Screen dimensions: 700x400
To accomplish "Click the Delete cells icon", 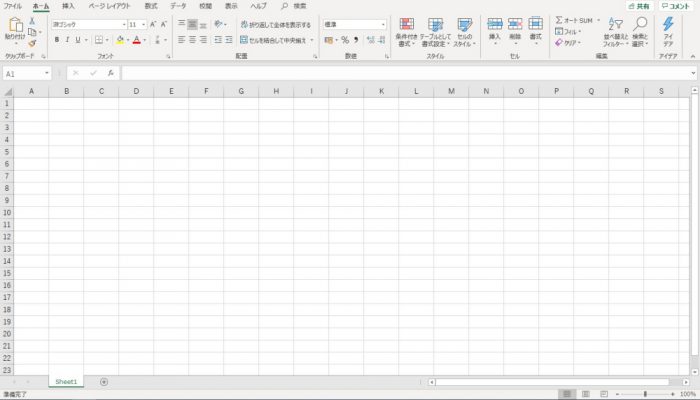I will pos(515,24).
